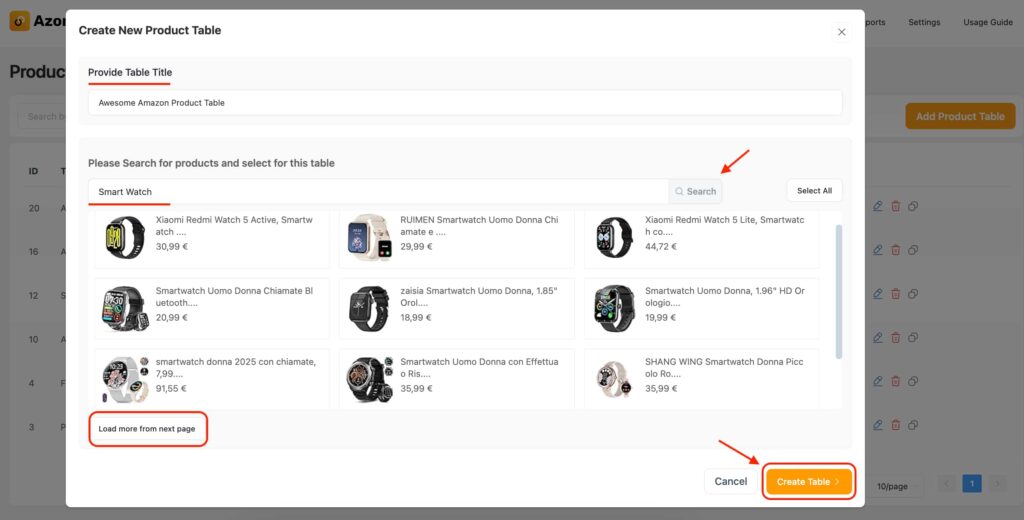1024x520 pixels.
Task: Edit background table row ID 16
Action: pyautogui.click(x=878, y=250)
